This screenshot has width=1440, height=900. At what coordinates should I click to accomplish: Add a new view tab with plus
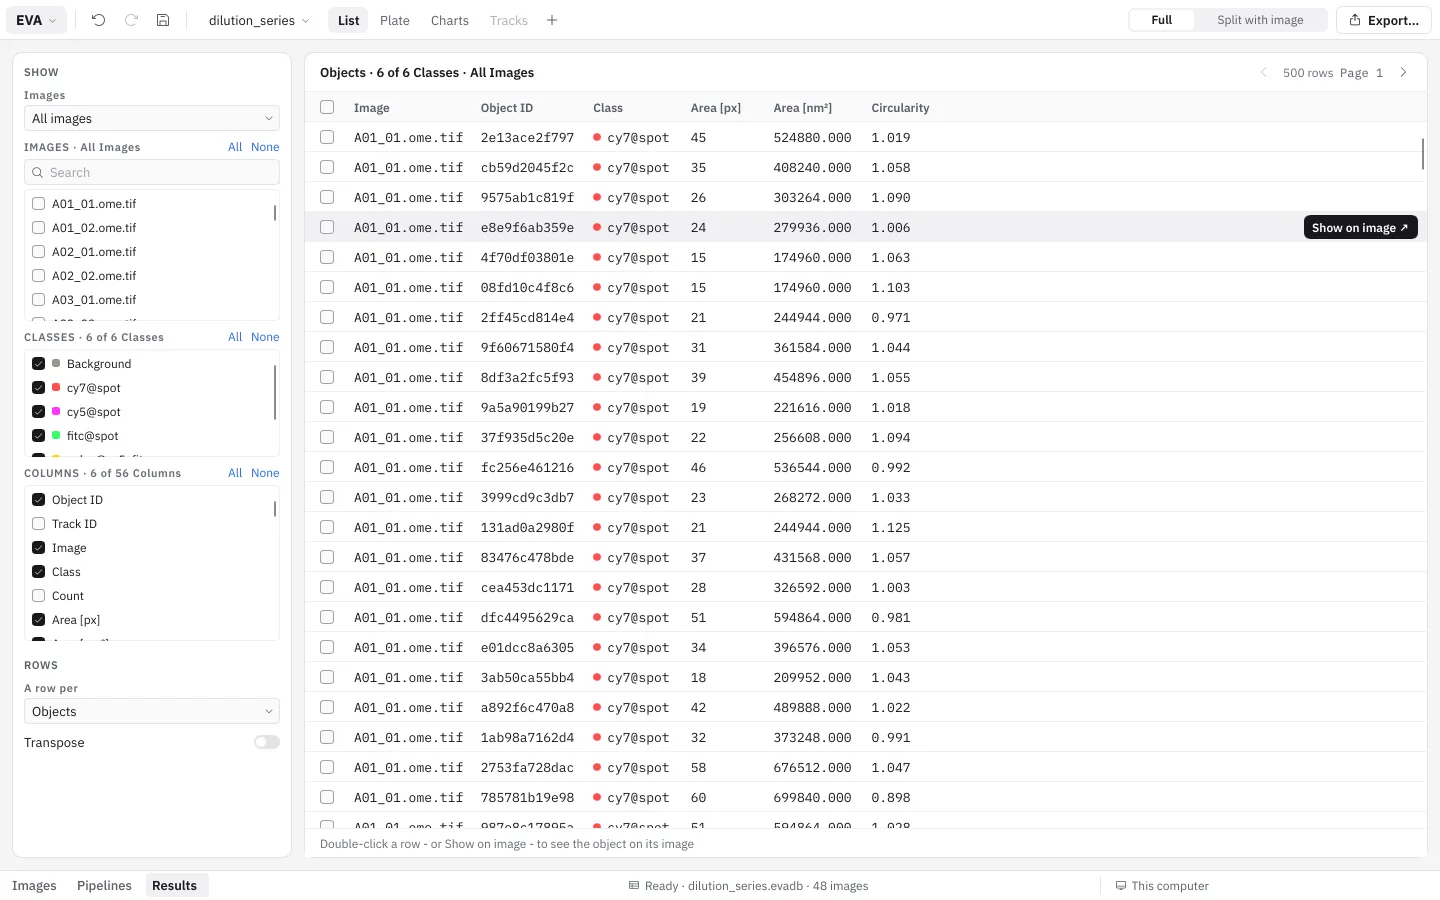(552, 20)
